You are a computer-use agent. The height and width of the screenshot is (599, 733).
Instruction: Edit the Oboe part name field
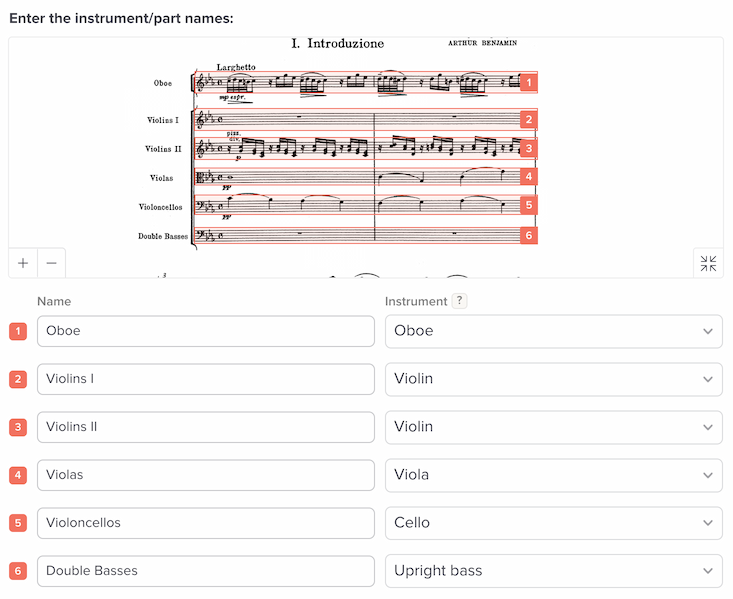point(206,331)
